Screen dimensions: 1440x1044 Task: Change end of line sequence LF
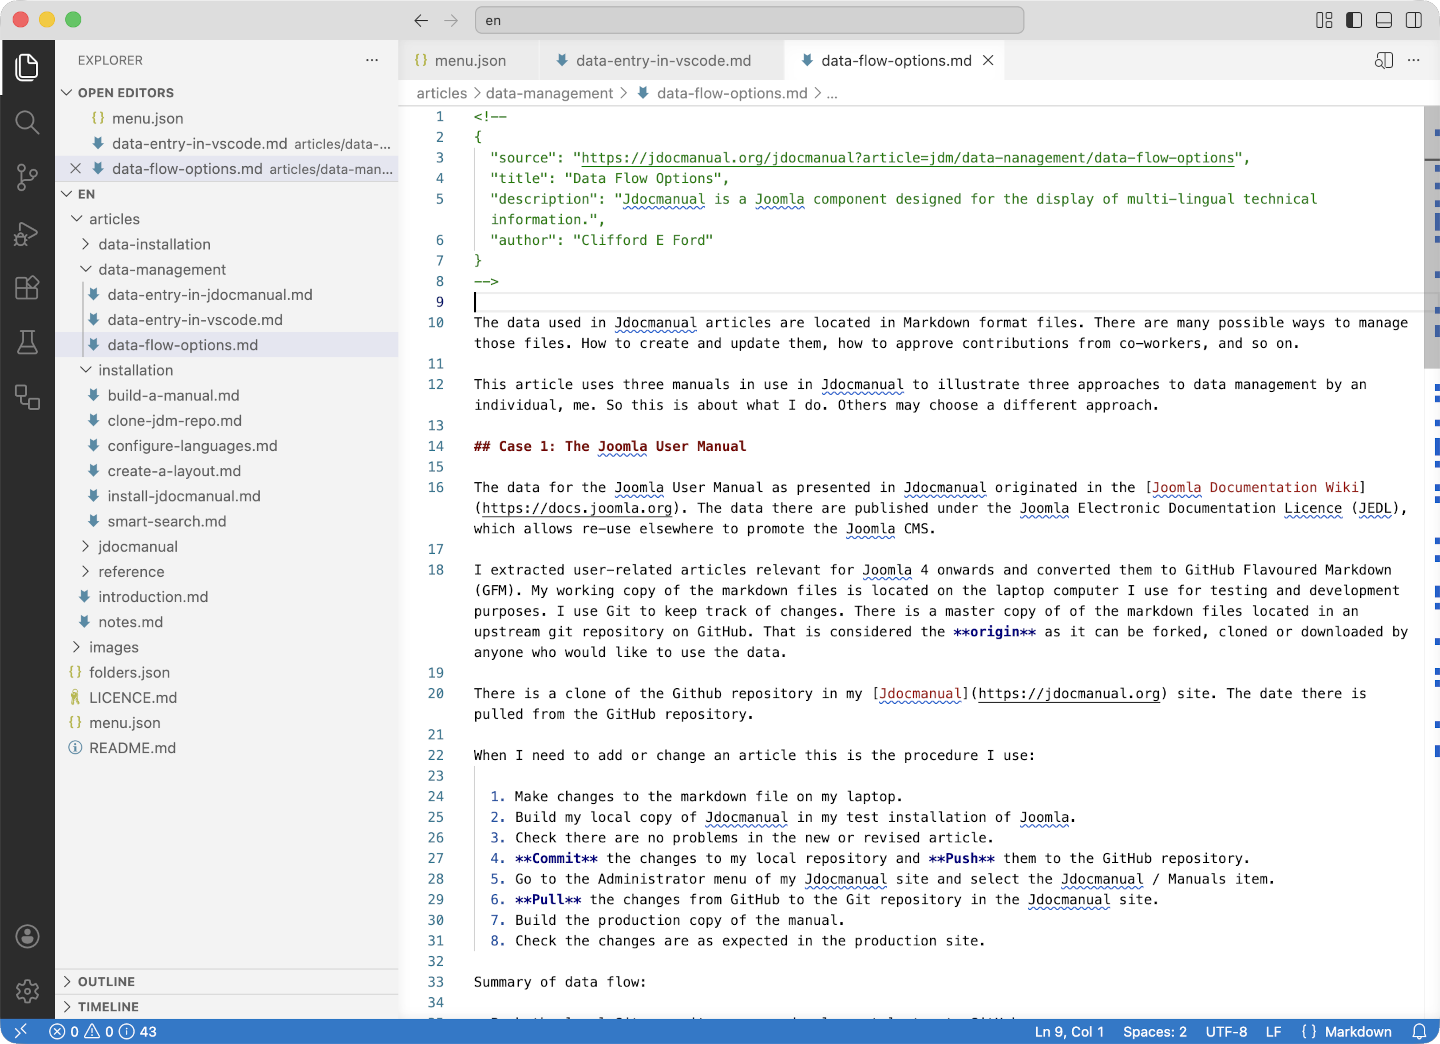(1273, 1031)
